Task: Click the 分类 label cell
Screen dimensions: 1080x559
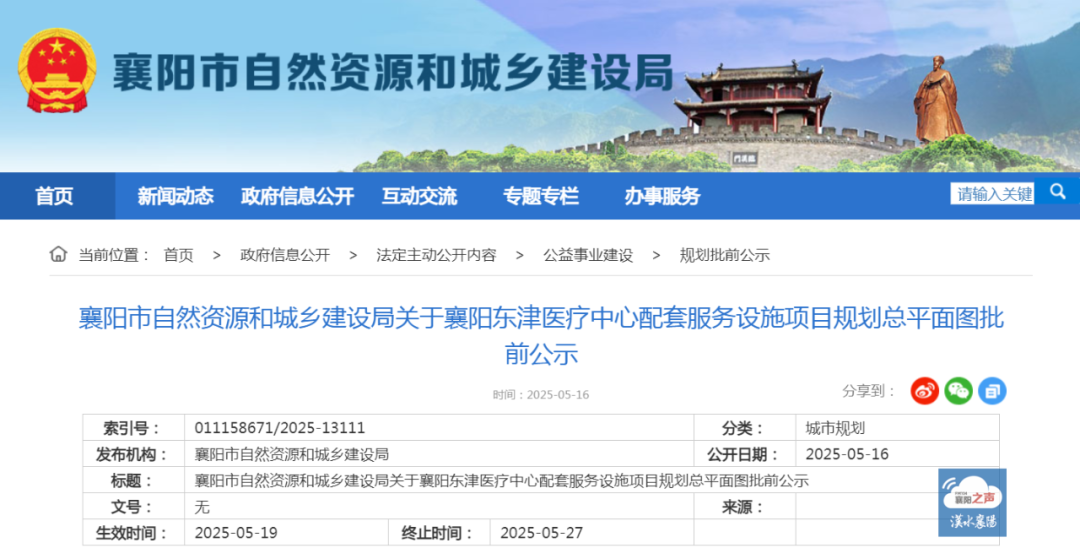Action: click(745, 428)
